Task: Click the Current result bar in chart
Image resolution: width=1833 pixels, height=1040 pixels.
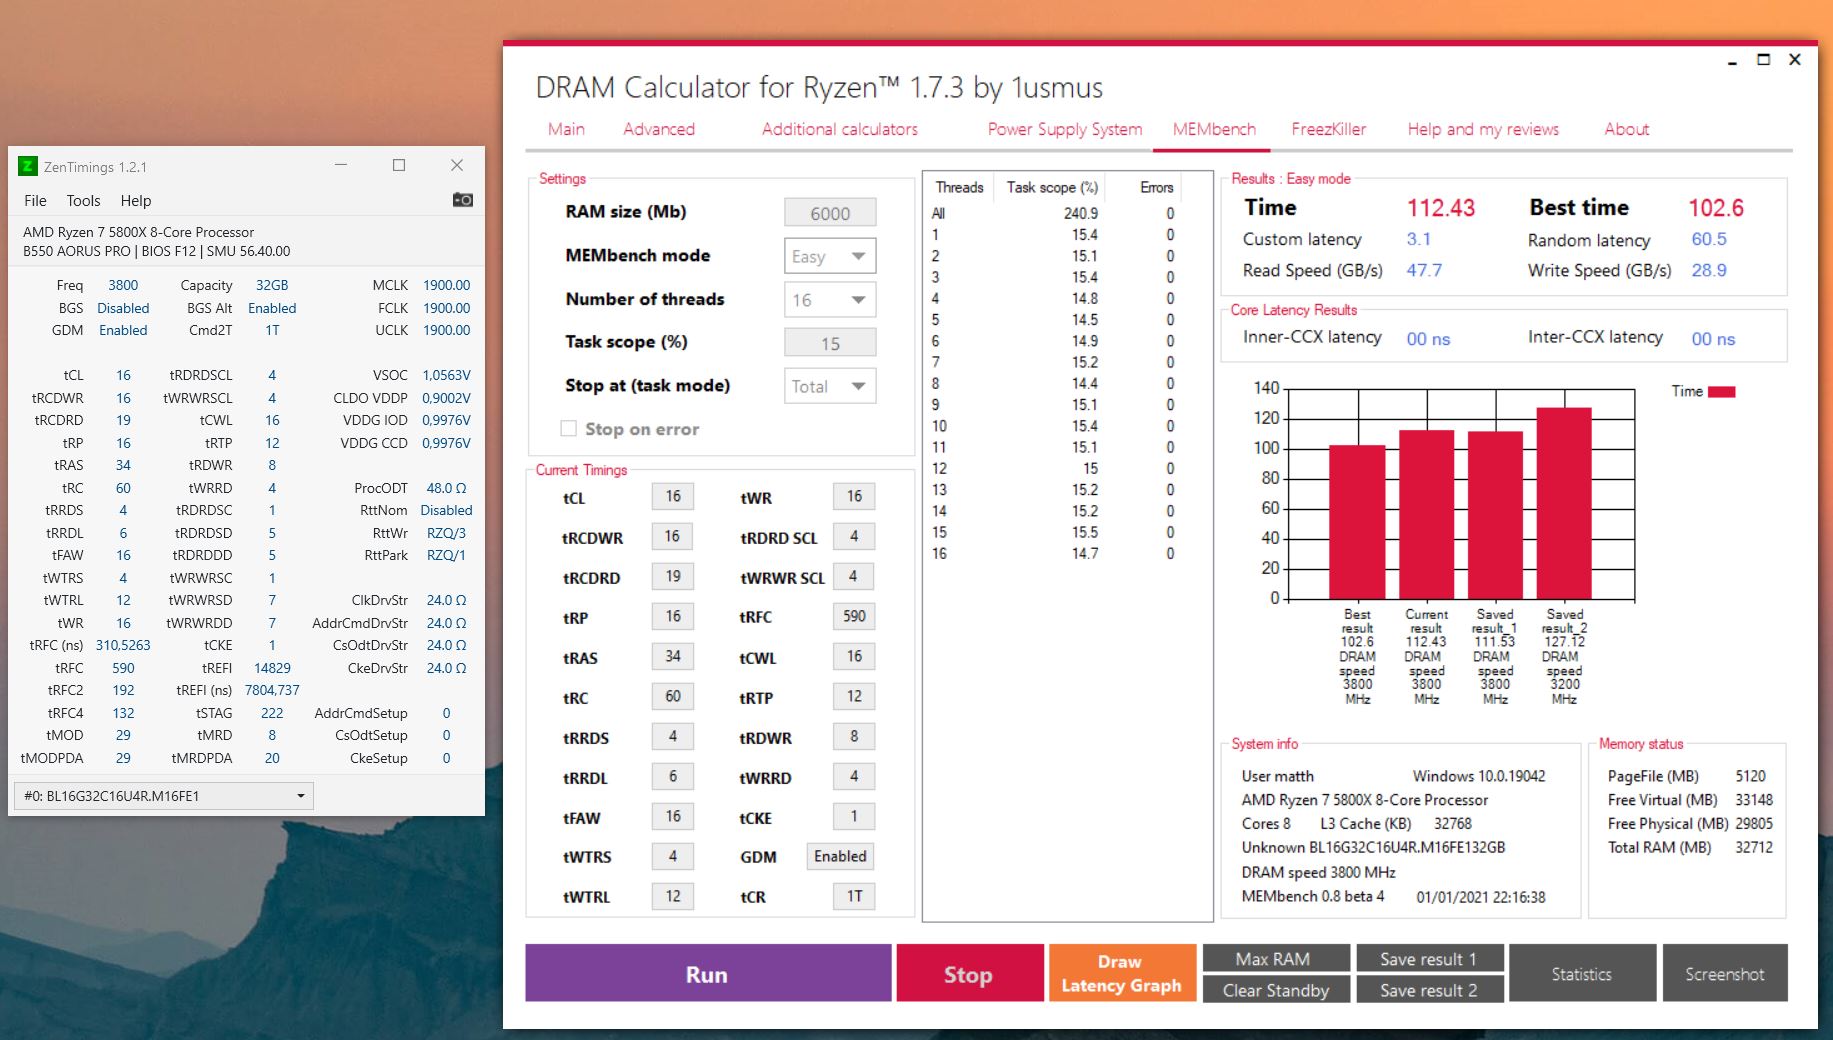Action: click(x=1426, y=515)
